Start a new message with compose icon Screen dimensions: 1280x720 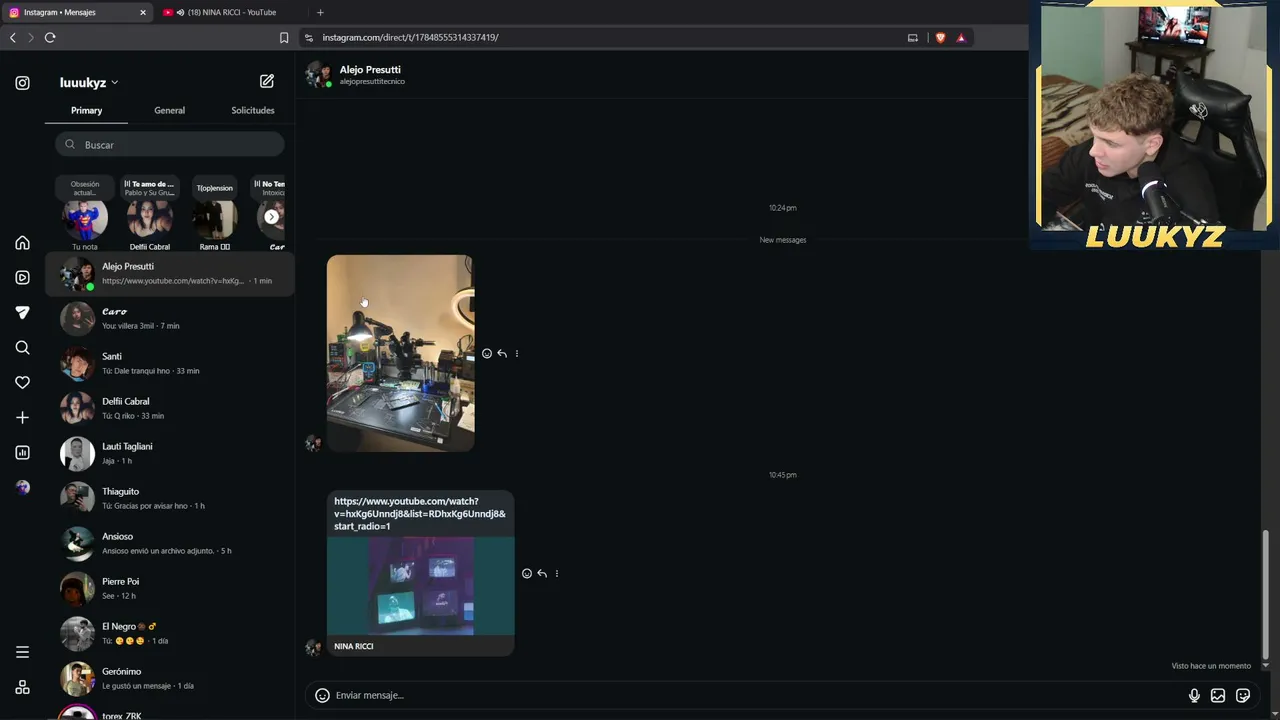267,82
